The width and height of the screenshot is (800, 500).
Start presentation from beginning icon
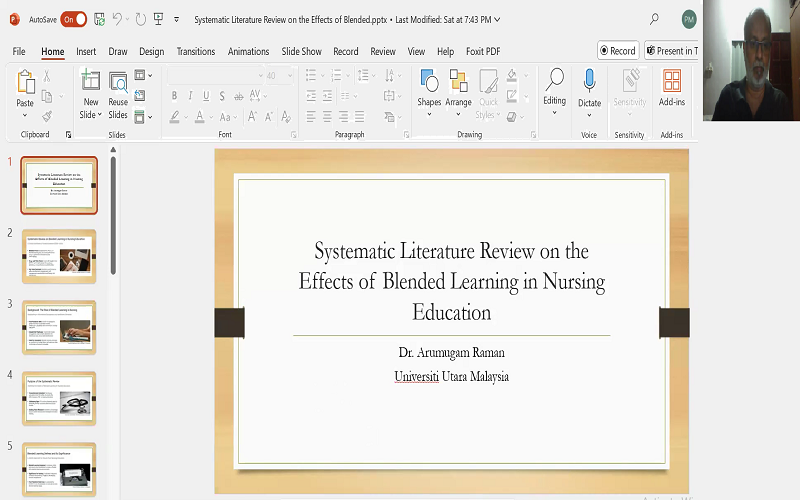159,19
